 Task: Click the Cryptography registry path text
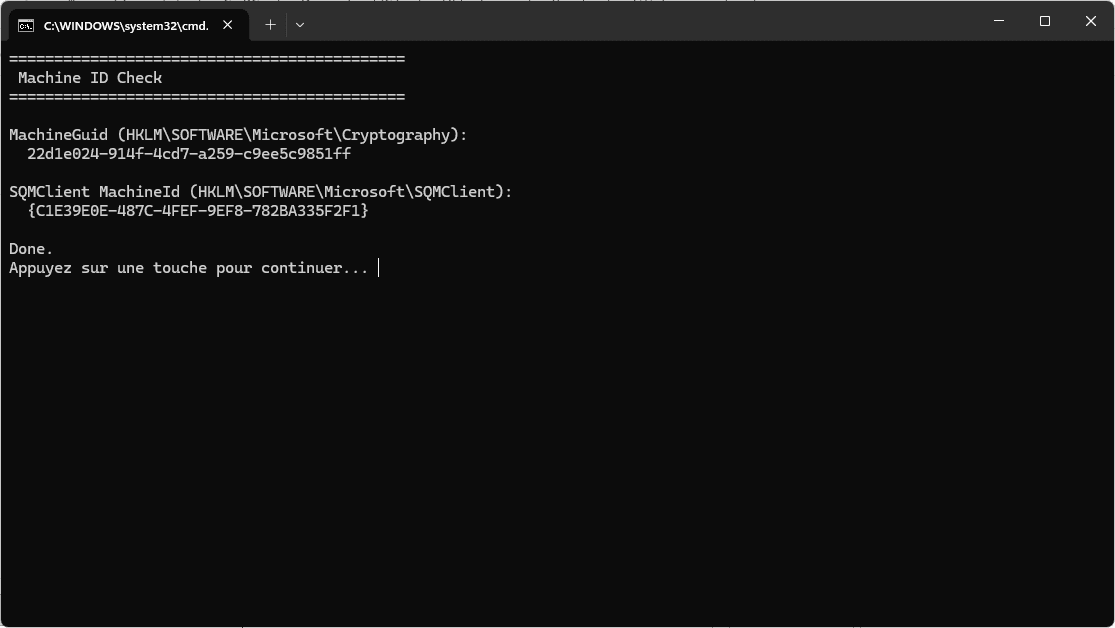coord(291,135)
